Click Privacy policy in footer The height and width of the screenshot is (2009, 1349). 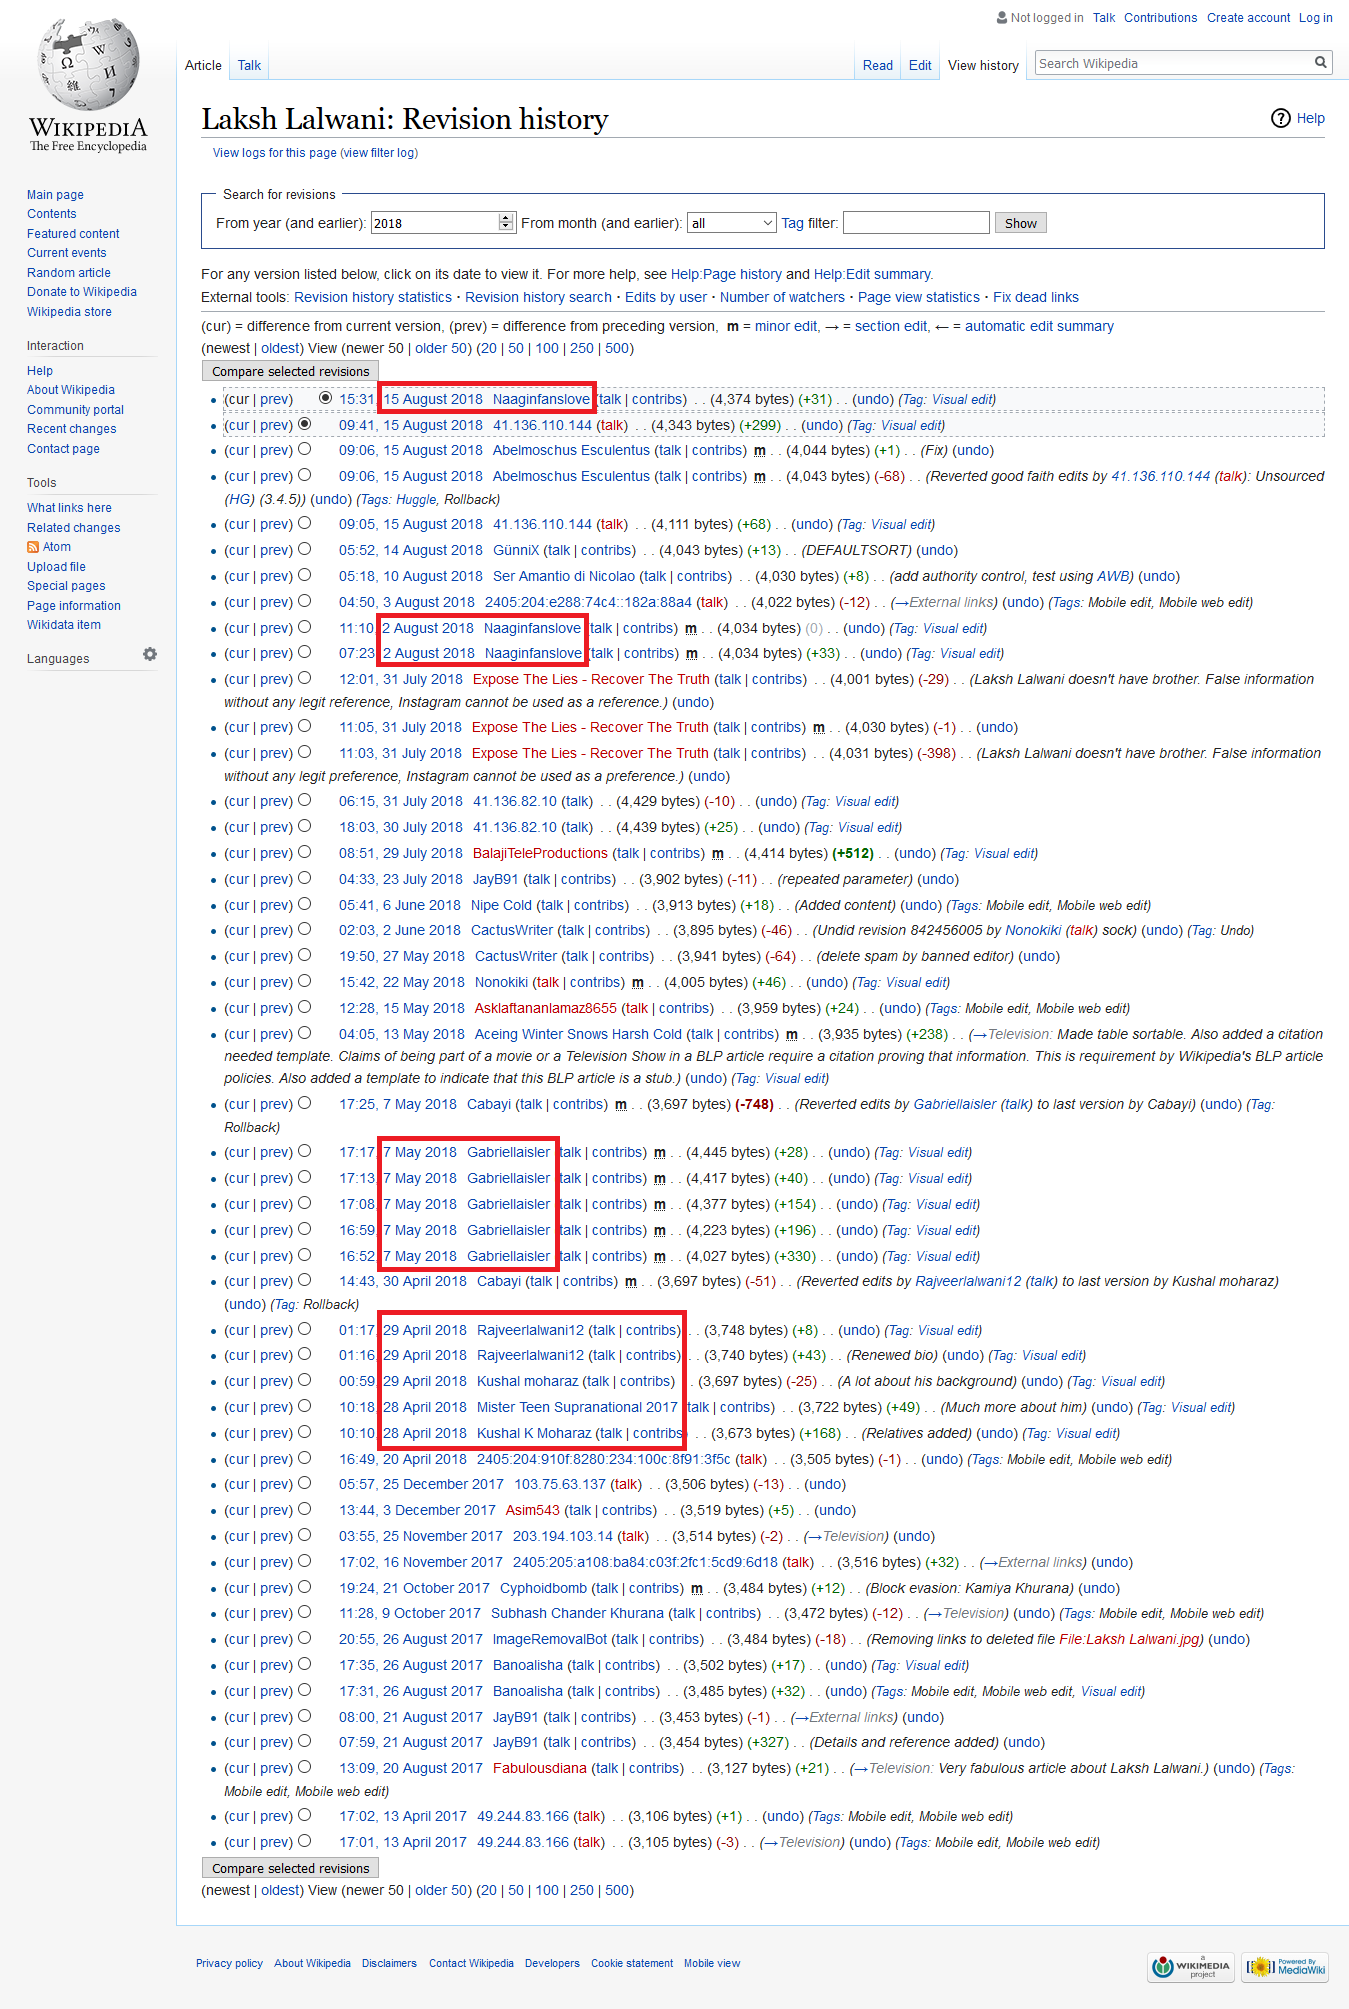229,1963
